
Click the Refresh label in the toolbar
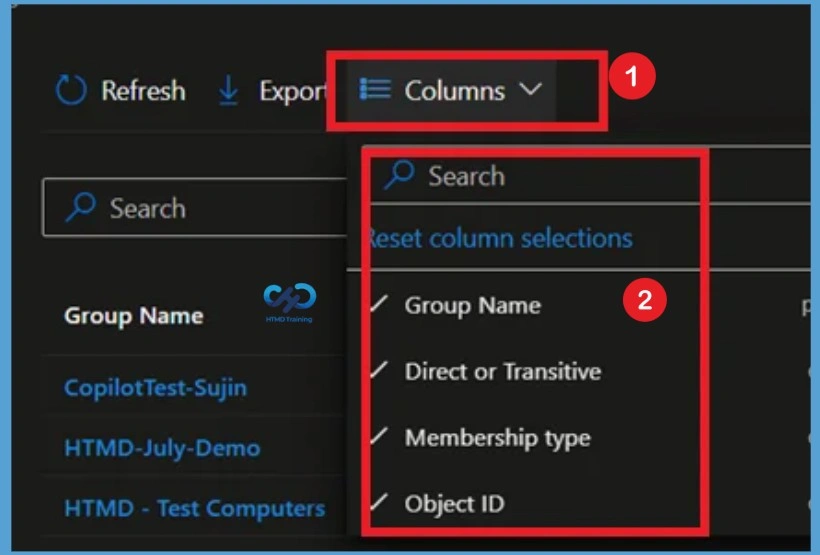(x=143, y=90)
